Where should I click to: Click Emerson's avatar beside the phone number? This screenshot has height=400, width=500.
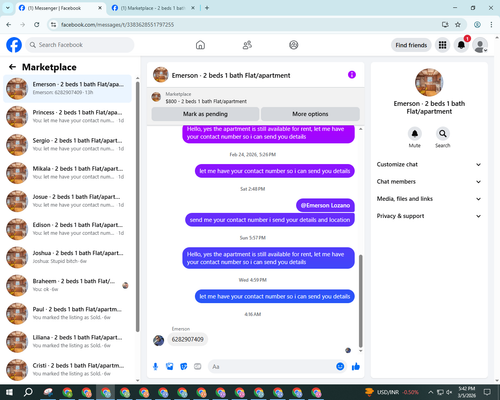(x=158, y=340)
